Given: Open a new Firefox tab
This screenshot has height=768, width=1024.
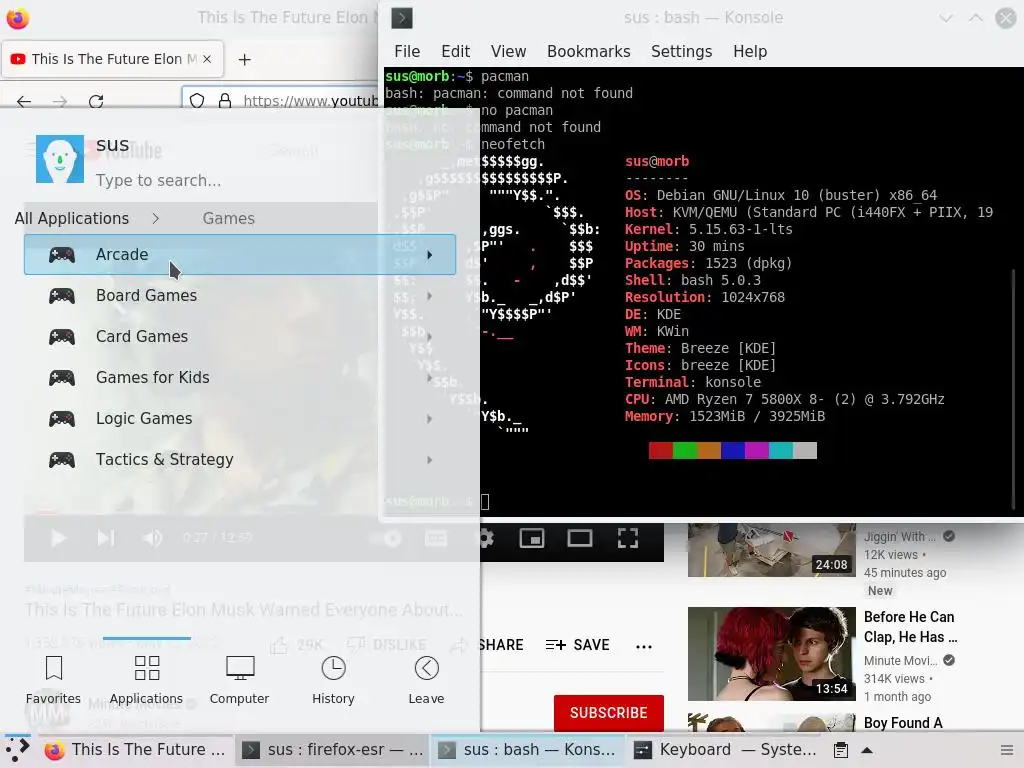Looking at the screenshot, I should (244, 59).
